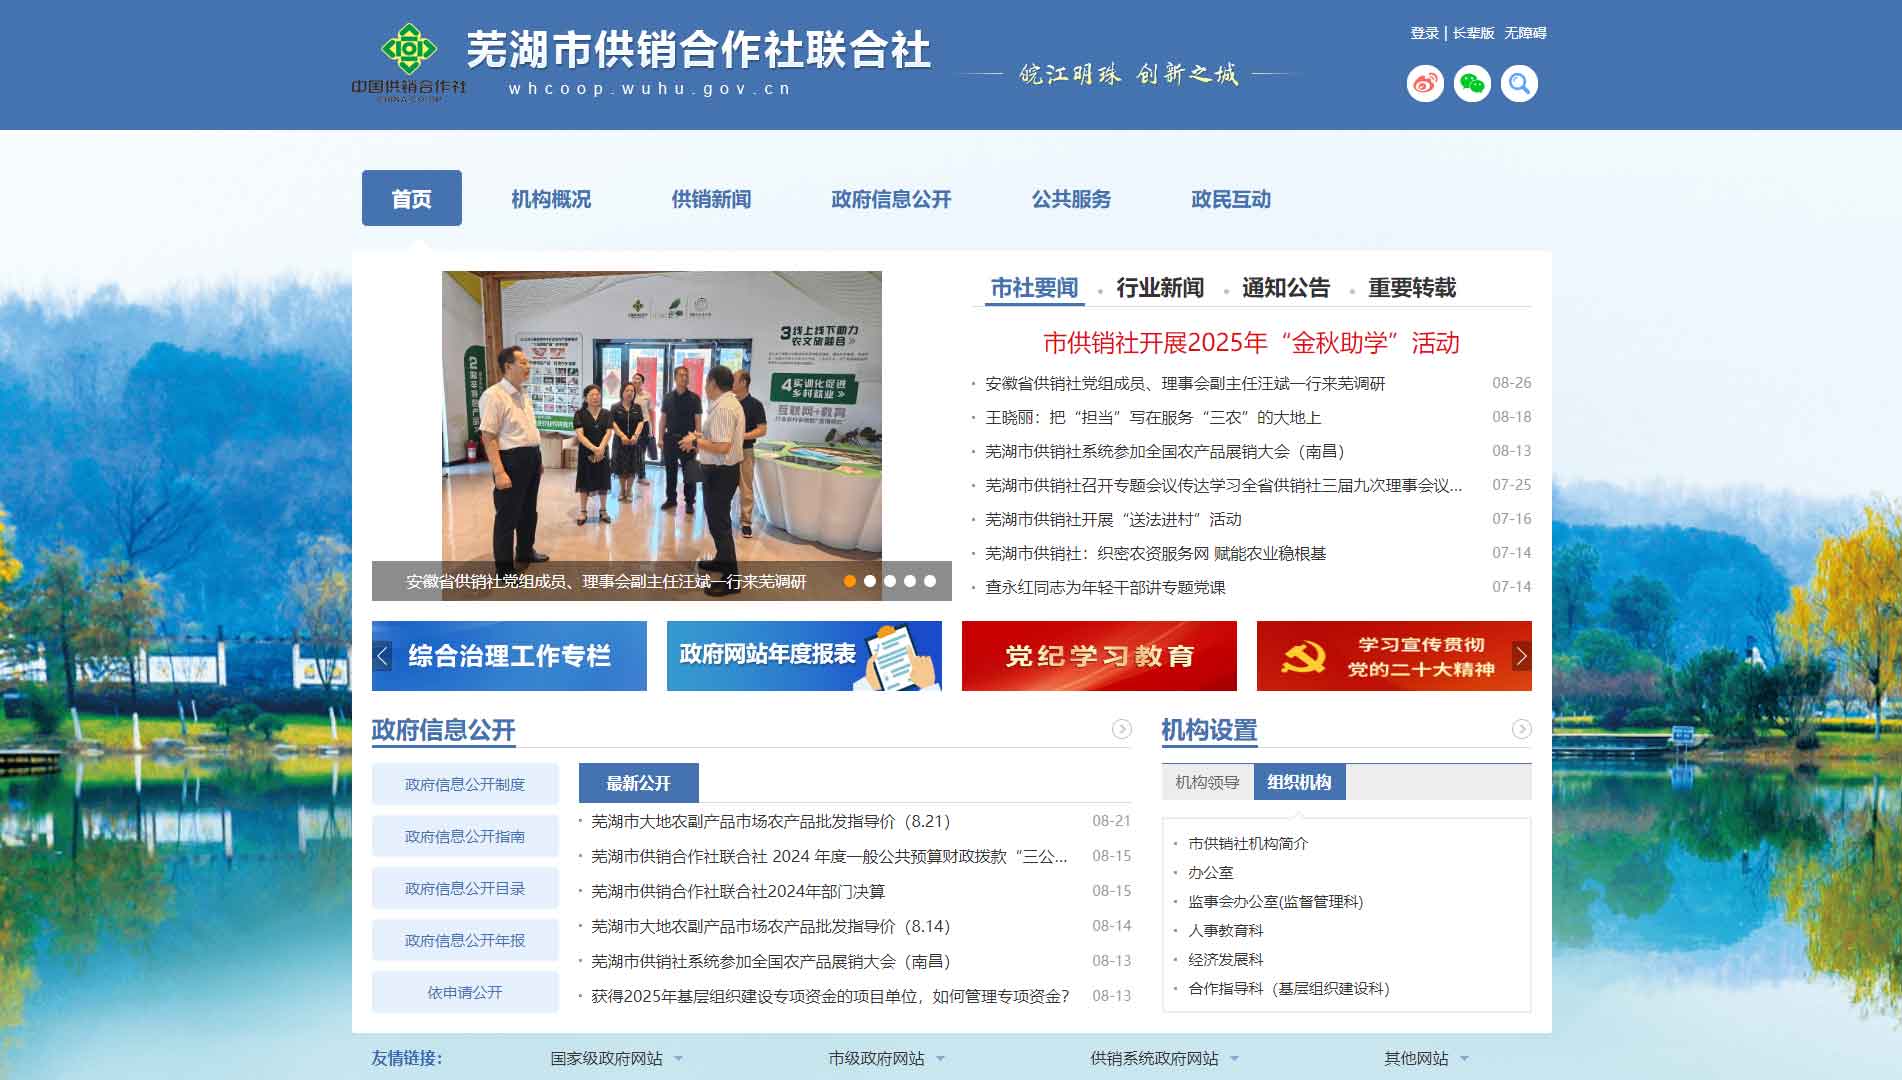Viewport: 1902px width, 1080px height.
Task: Select the 组织机构 tab
Action: pyautogui.click(x=1299, y=782)
